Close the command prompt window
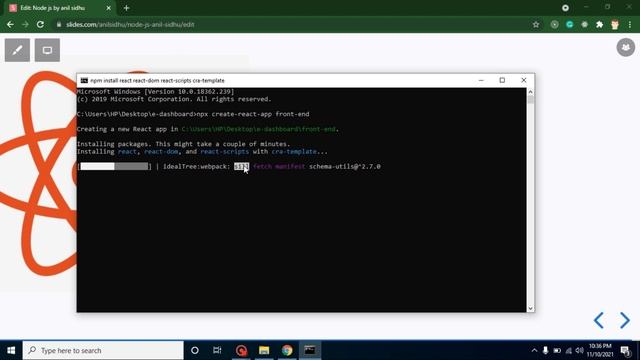This screenshot has width=640, height=360. [524, 80]
